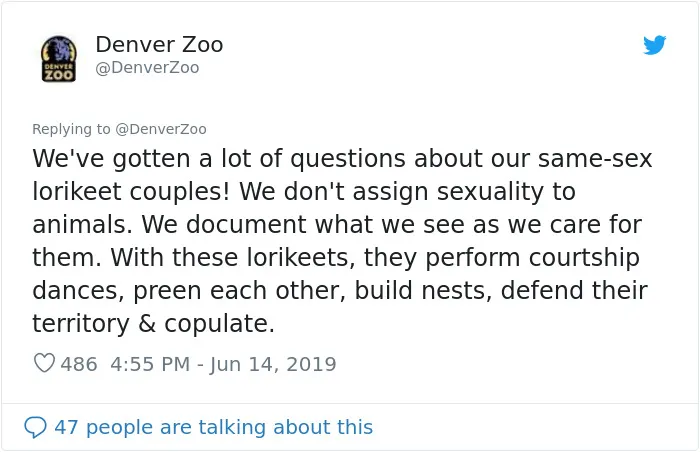700x452 pixels.
Task: Click the Twitter bird logo icon
Action: [x=654, y=45]
